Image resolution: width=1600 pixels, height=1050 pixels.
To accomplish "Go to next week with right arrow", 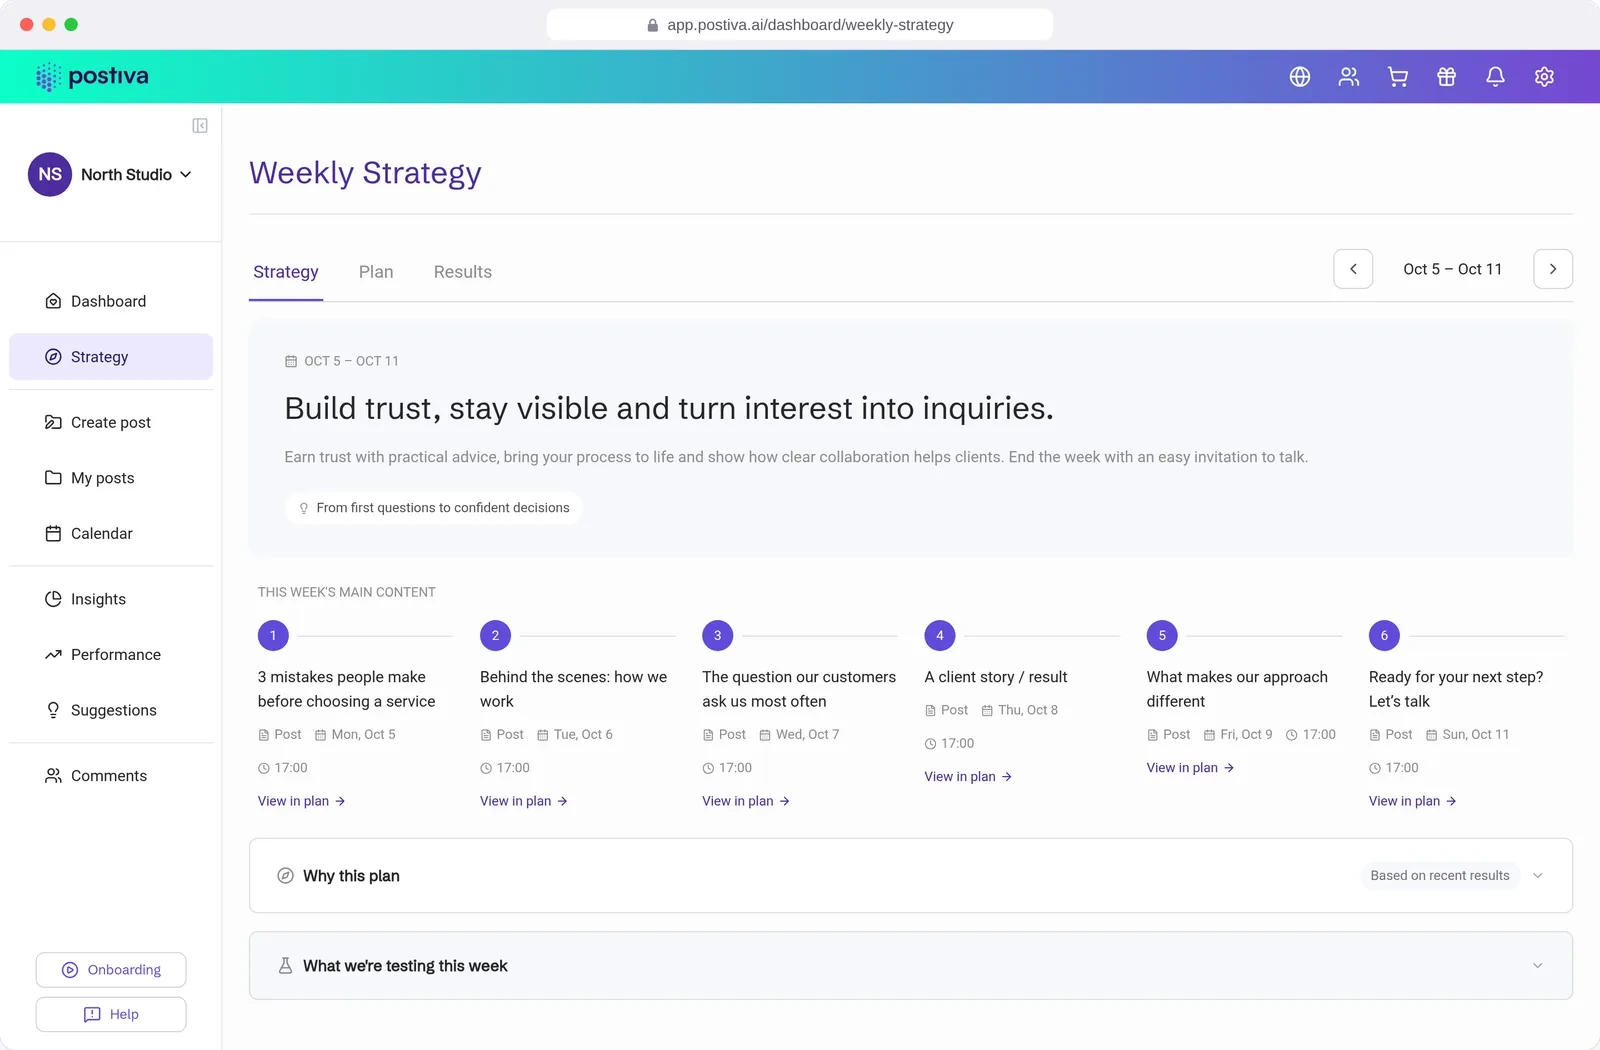I will click(x=1553, y=269).
